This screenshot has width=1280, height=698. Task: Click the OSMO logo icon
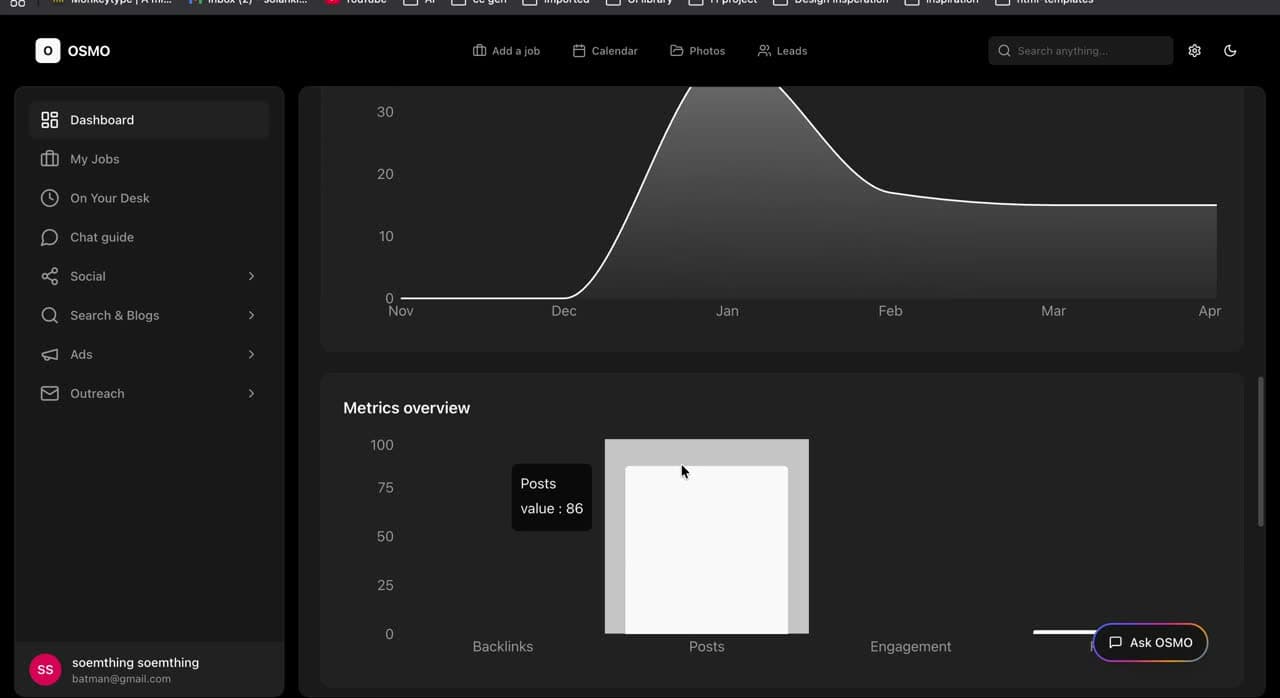click(x=48, y=51)
